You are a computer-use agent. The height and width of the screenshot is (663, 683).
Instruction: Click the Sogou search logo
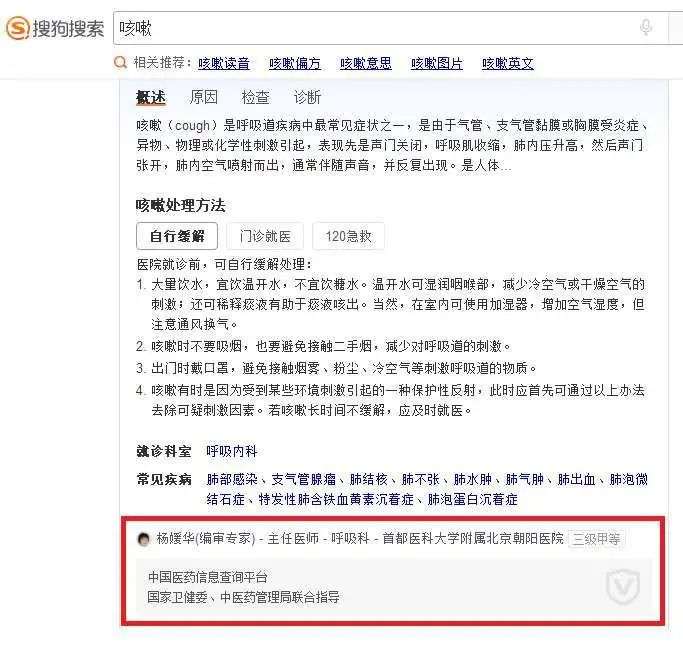55,28
